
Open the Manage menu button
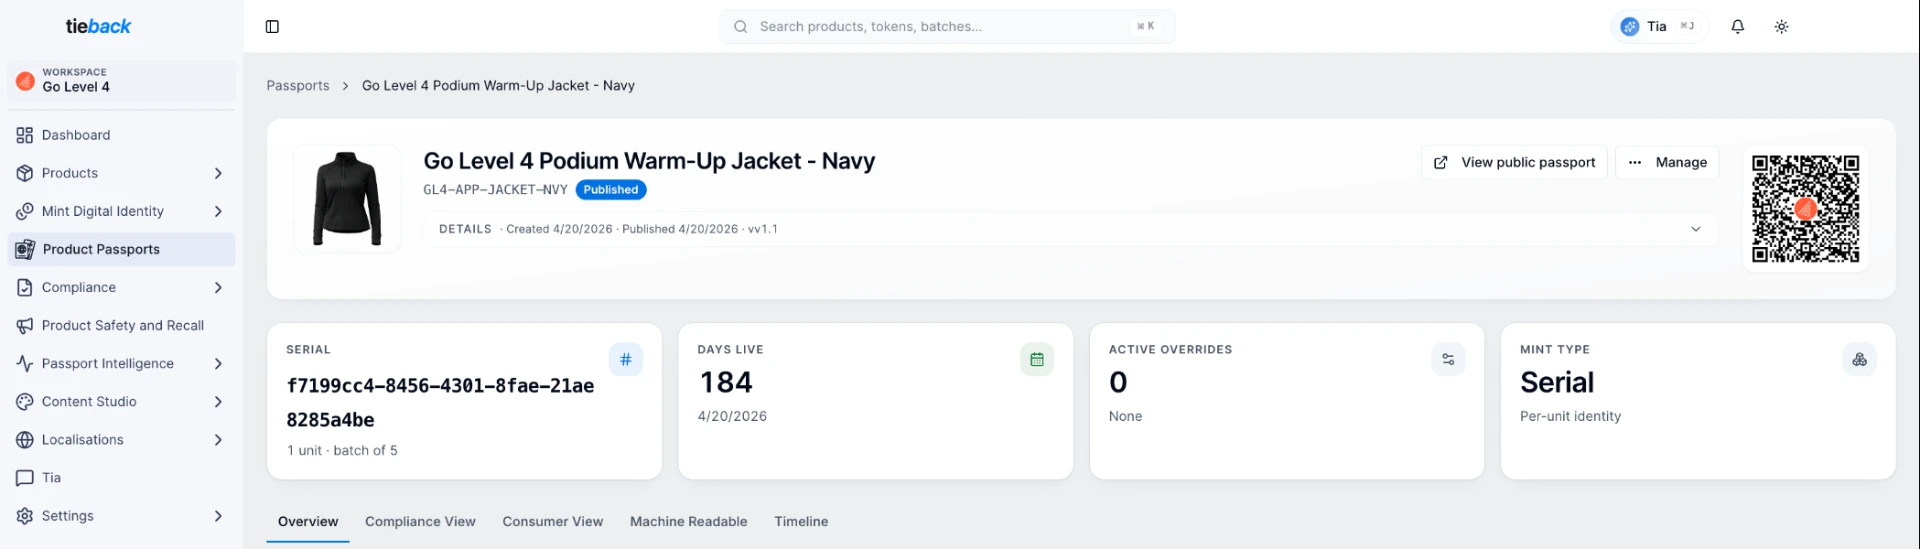[x=1667, y=162]
